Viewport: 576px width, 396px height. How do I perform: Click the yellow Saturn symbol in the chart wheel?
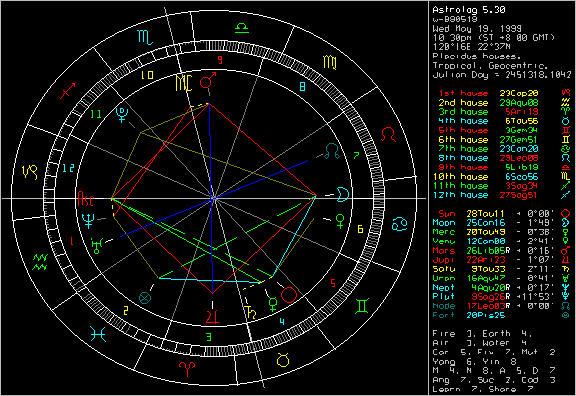(251, 312)
